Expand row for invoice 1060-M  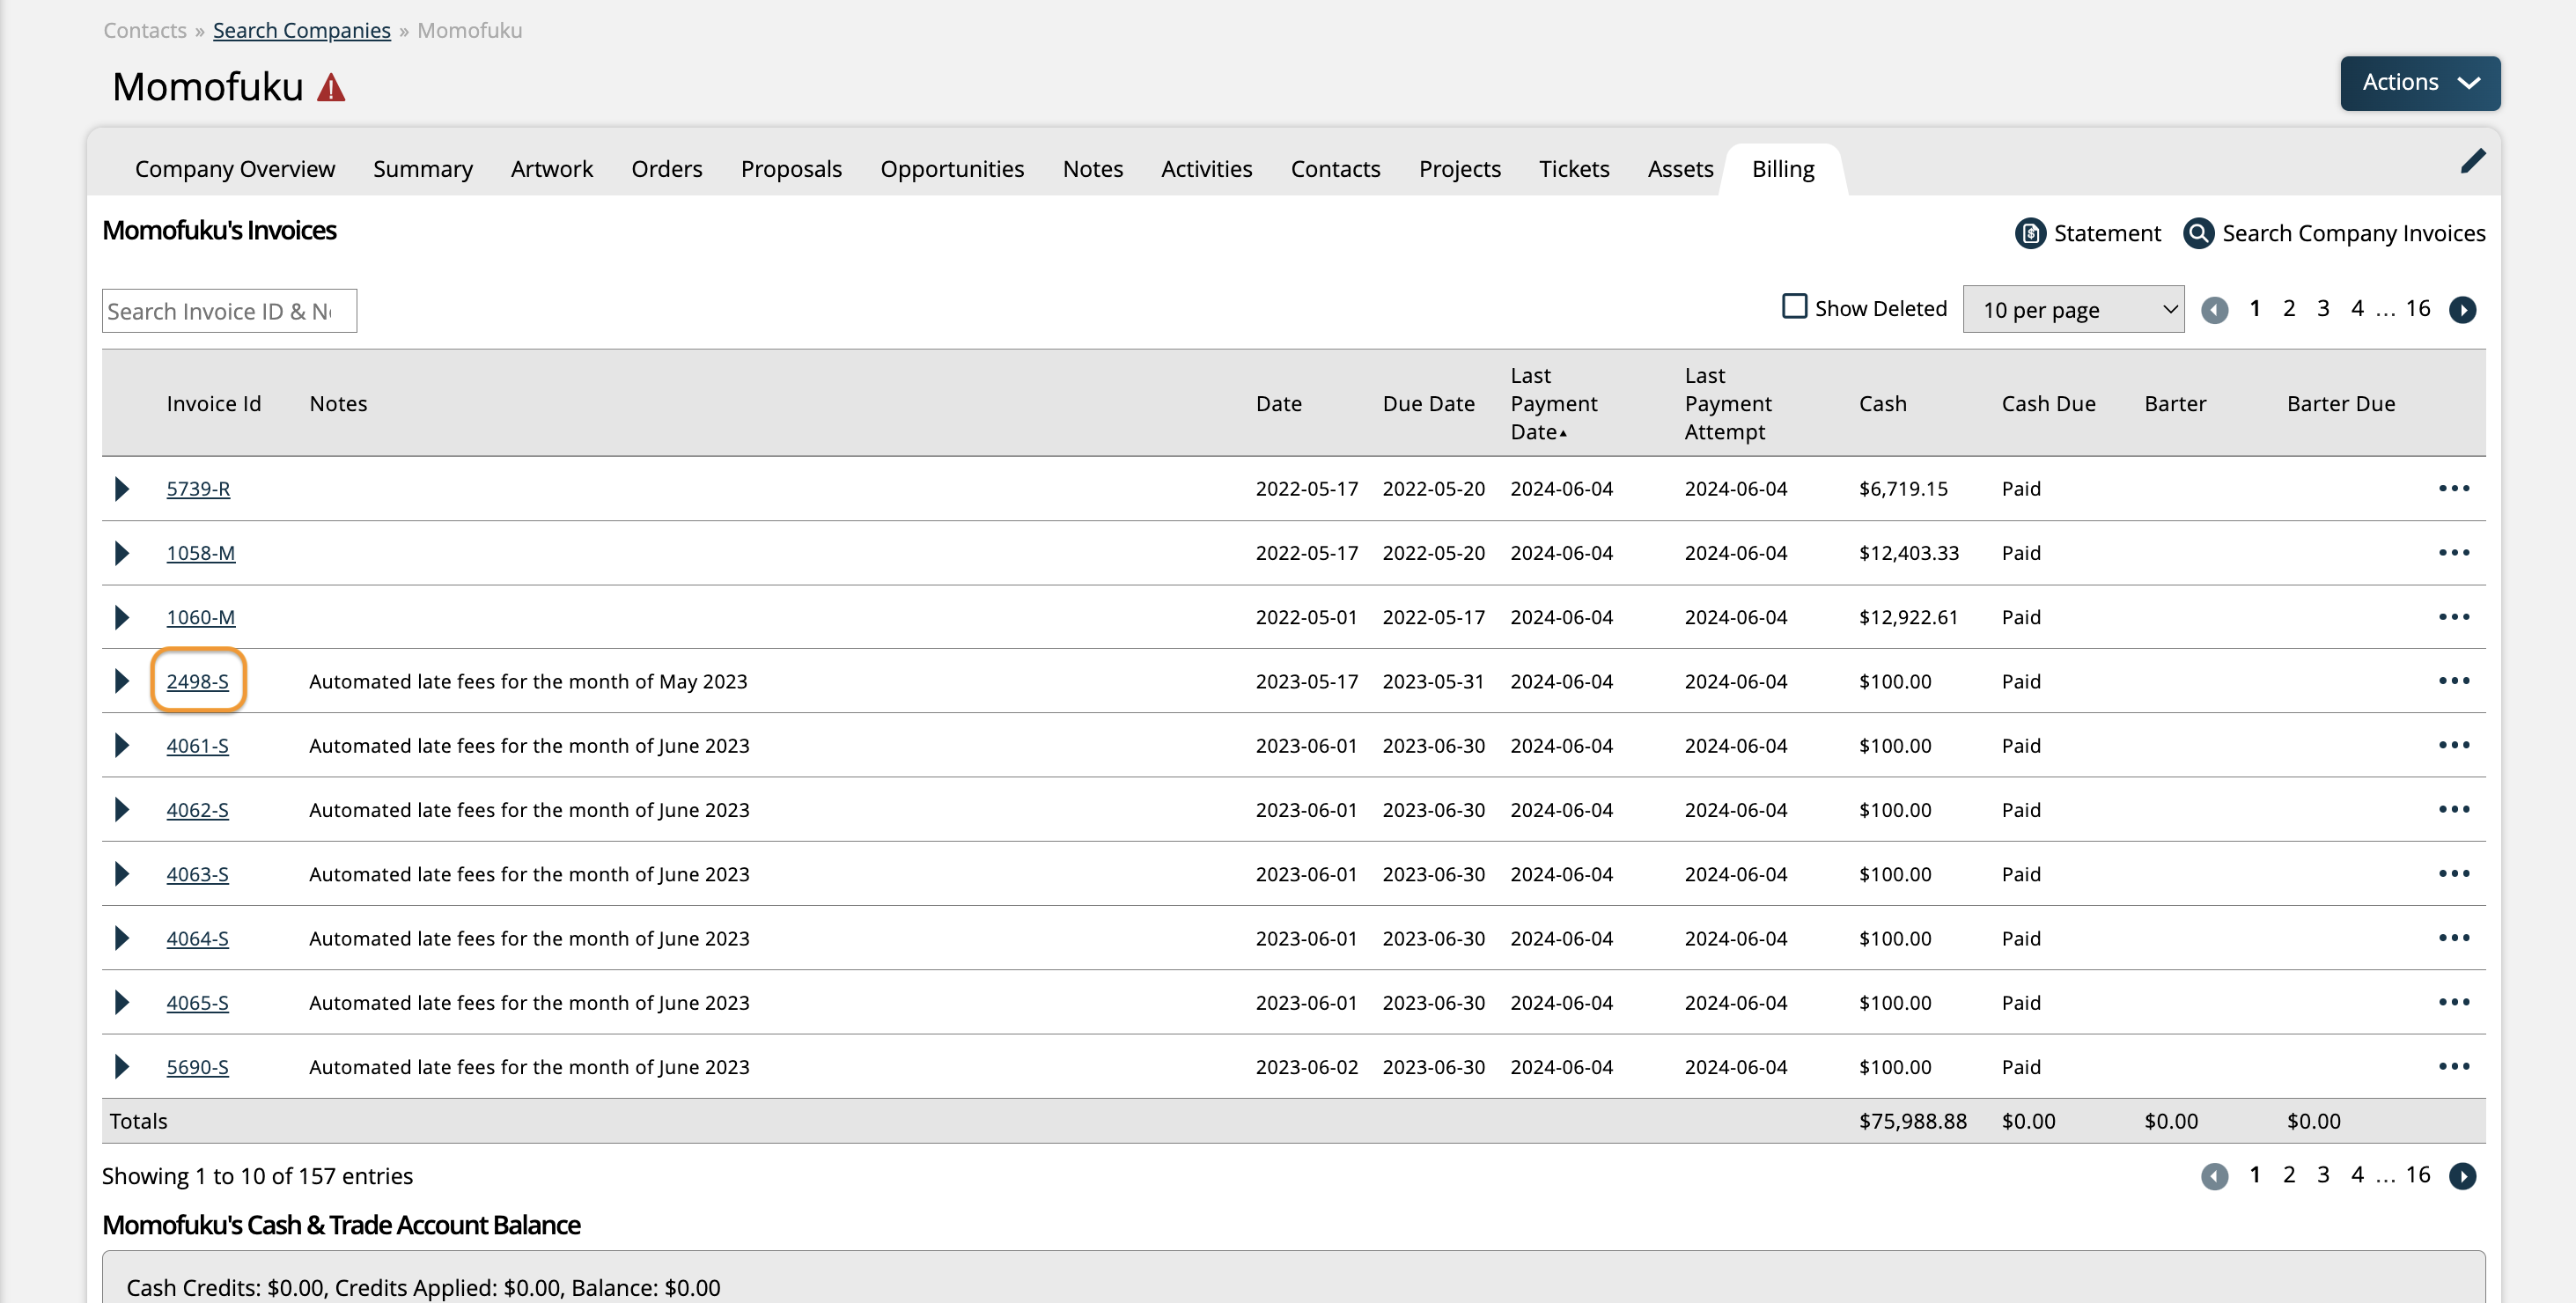click(122, 617)
